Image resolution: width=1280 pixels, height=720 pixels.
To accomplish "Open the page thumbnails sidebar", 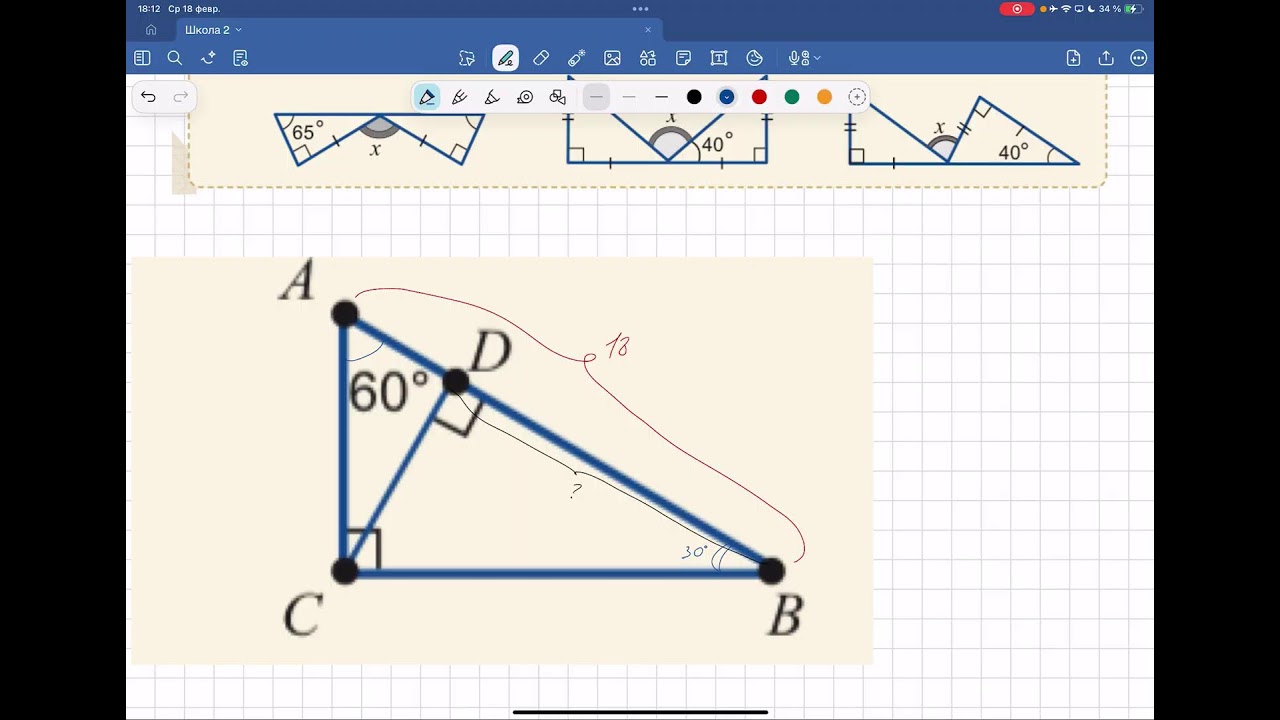I will (x=142, y=58).
